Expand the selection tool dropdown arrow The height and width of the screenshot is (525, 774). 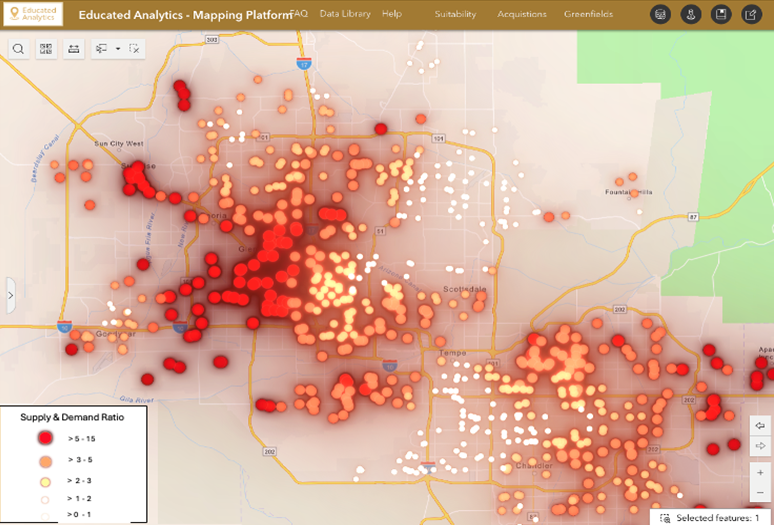click(x=118, y=48)
